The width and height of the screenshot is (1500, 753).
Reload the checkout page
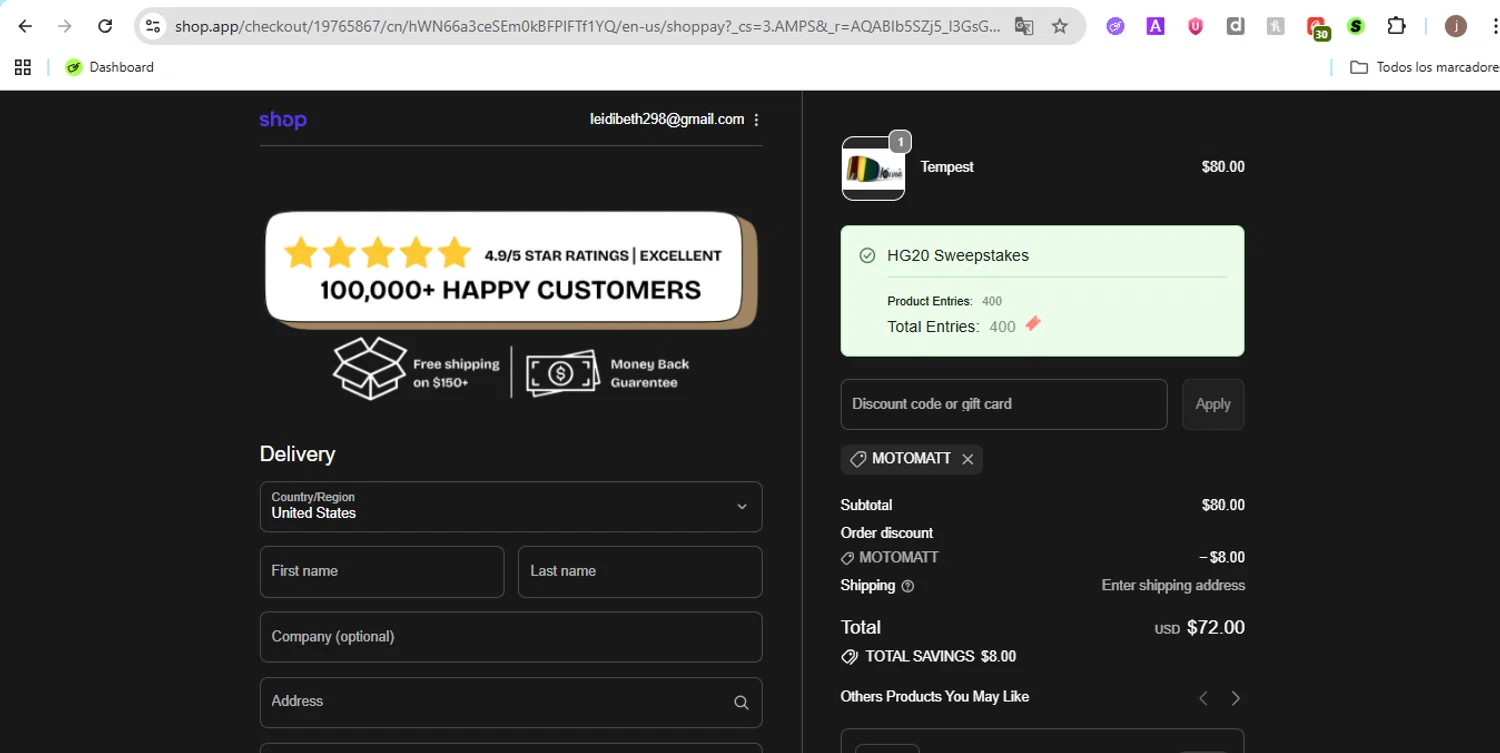(x=105, y=27)
